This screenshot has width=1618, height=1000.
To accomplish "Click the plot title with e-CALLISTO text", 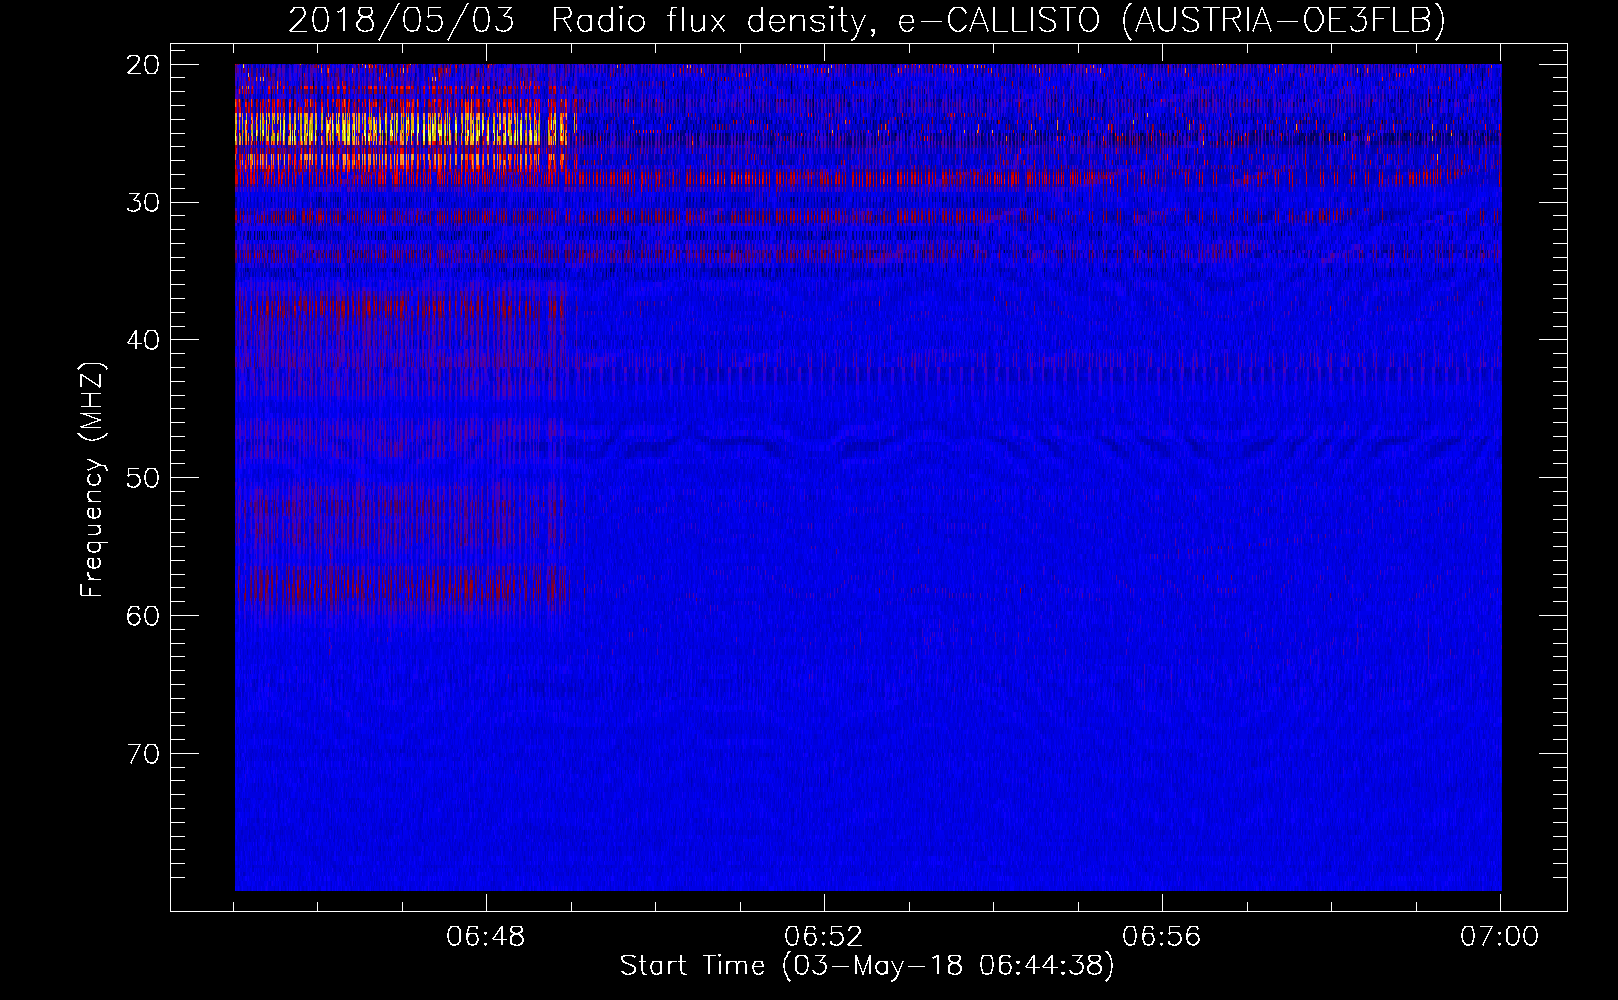I will tap(867, 19).
